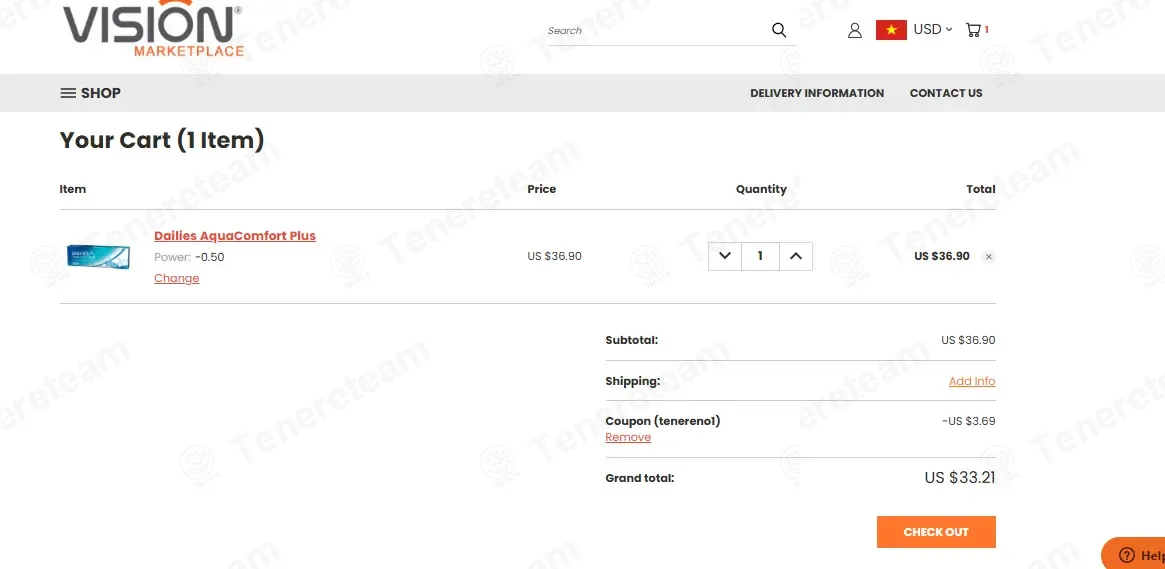Click the Your Cart (1 Item) heading

point(162,140)
